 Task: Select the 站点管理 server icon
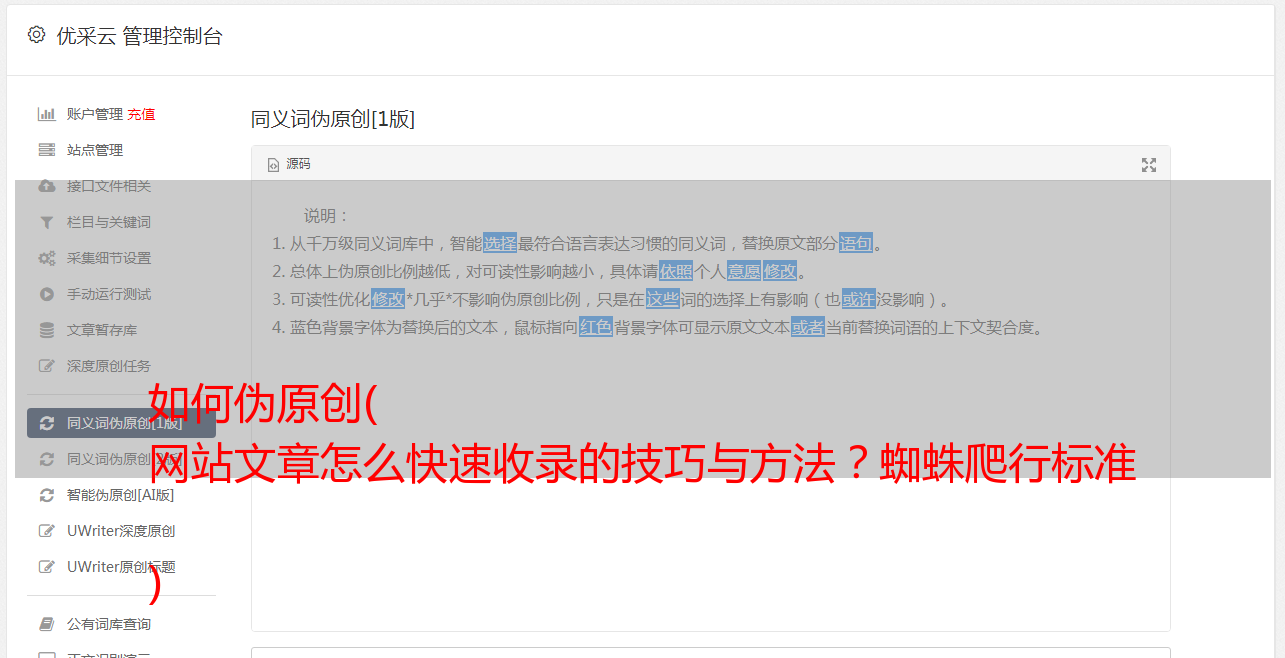coord(46,150)
